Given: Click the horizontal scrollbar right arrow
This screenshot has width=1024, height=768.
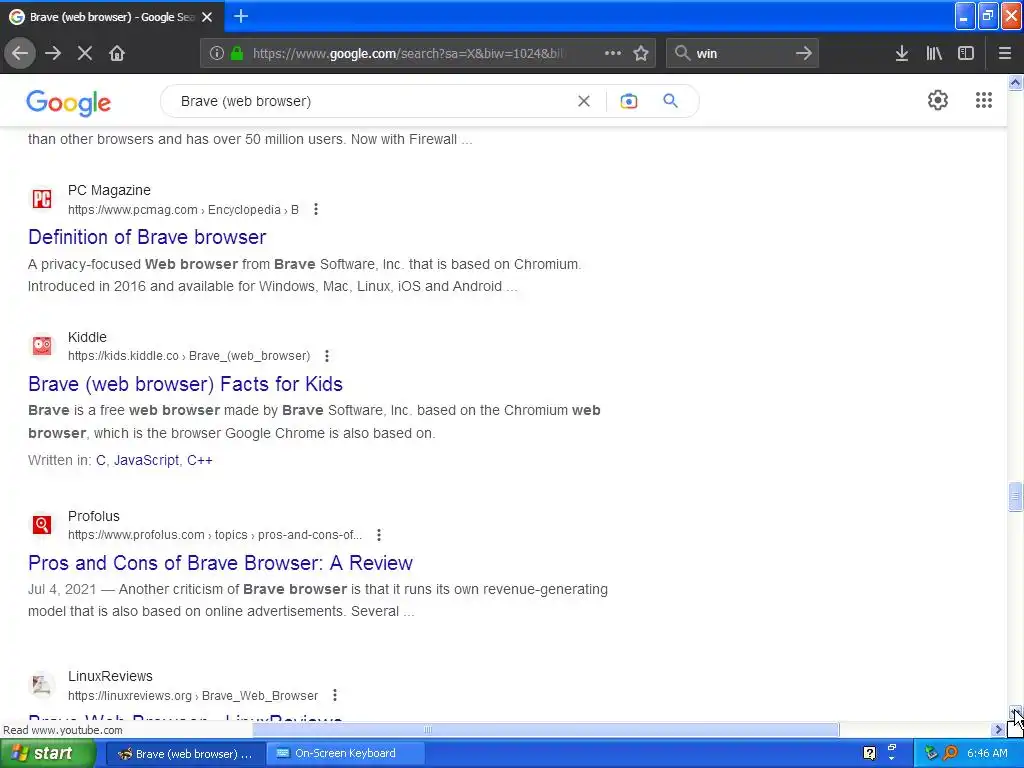Looking at the screenshot, I should (998, 729).
